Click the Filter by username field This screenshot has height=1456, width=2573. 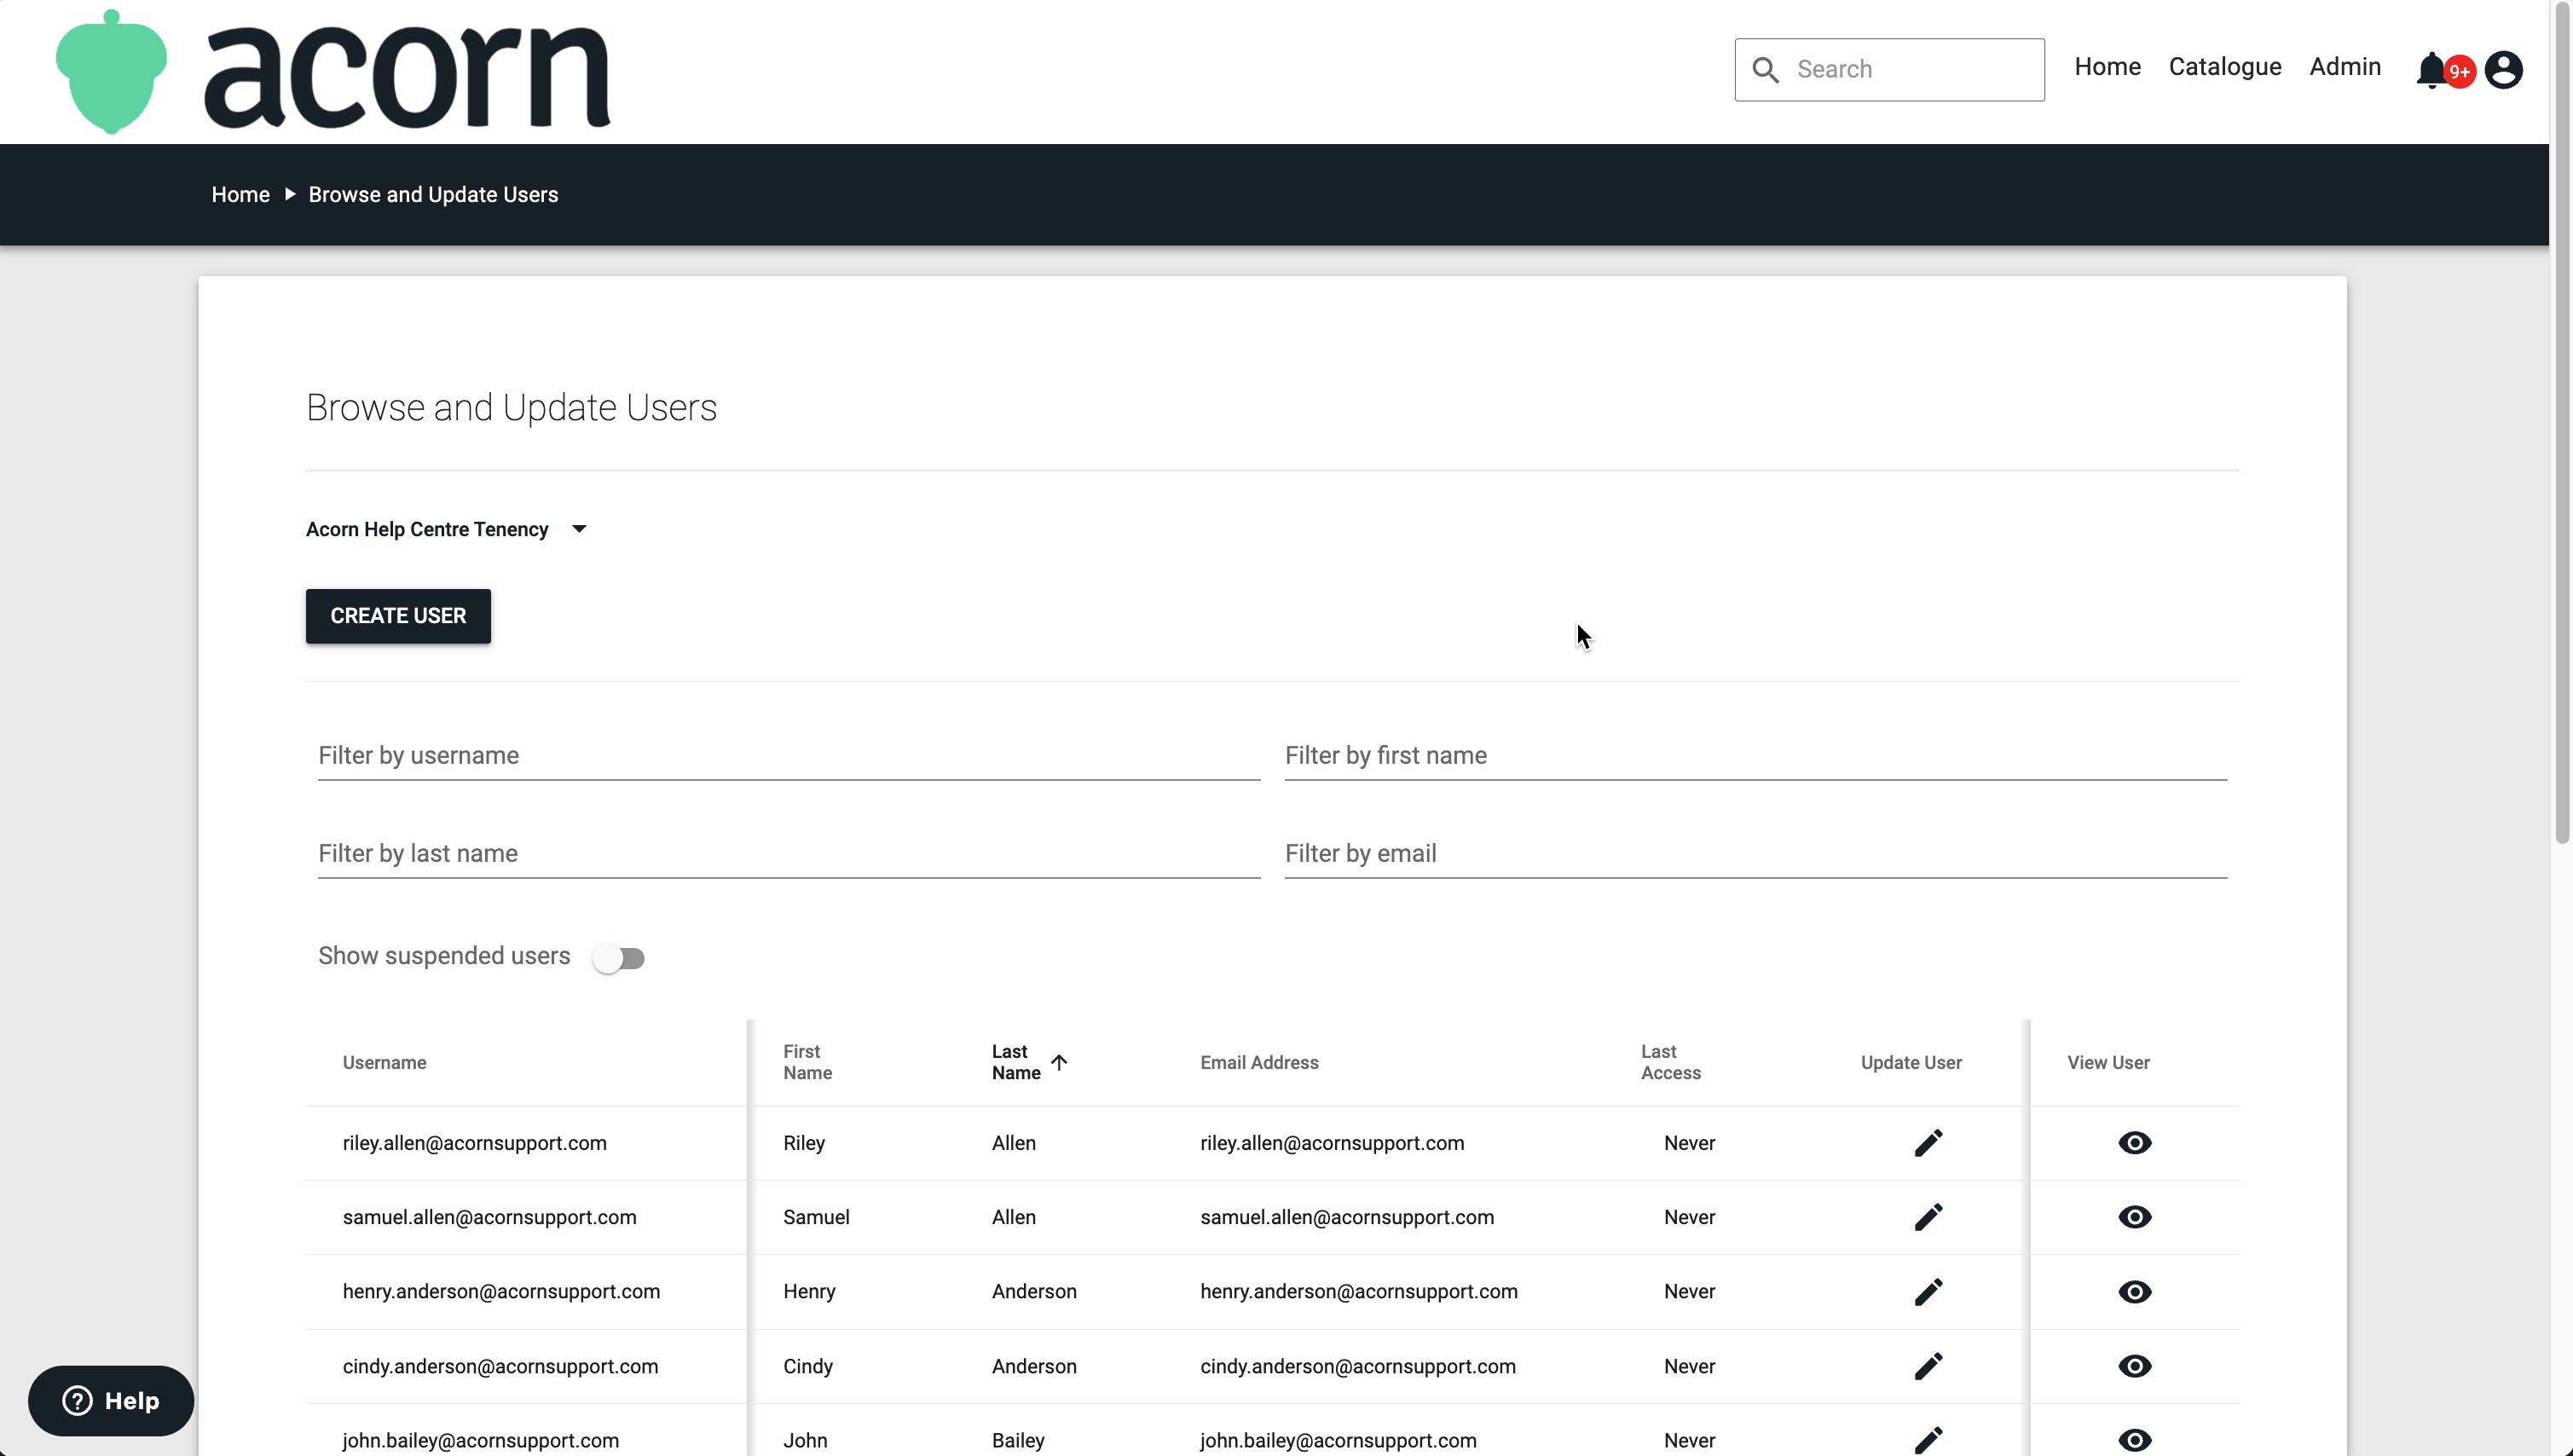pos(788,756)
